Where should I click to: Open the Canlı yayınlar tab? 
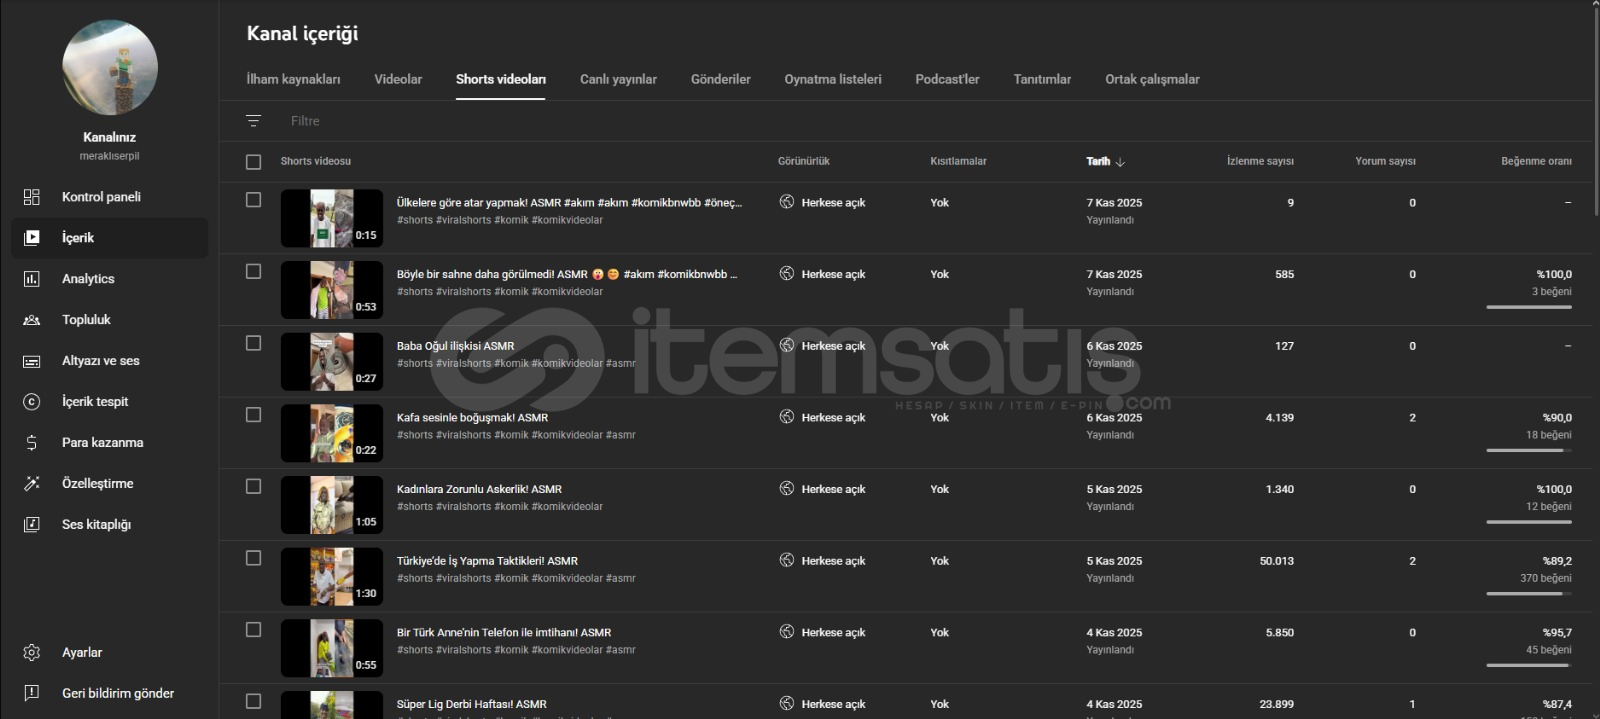[618, 79]
